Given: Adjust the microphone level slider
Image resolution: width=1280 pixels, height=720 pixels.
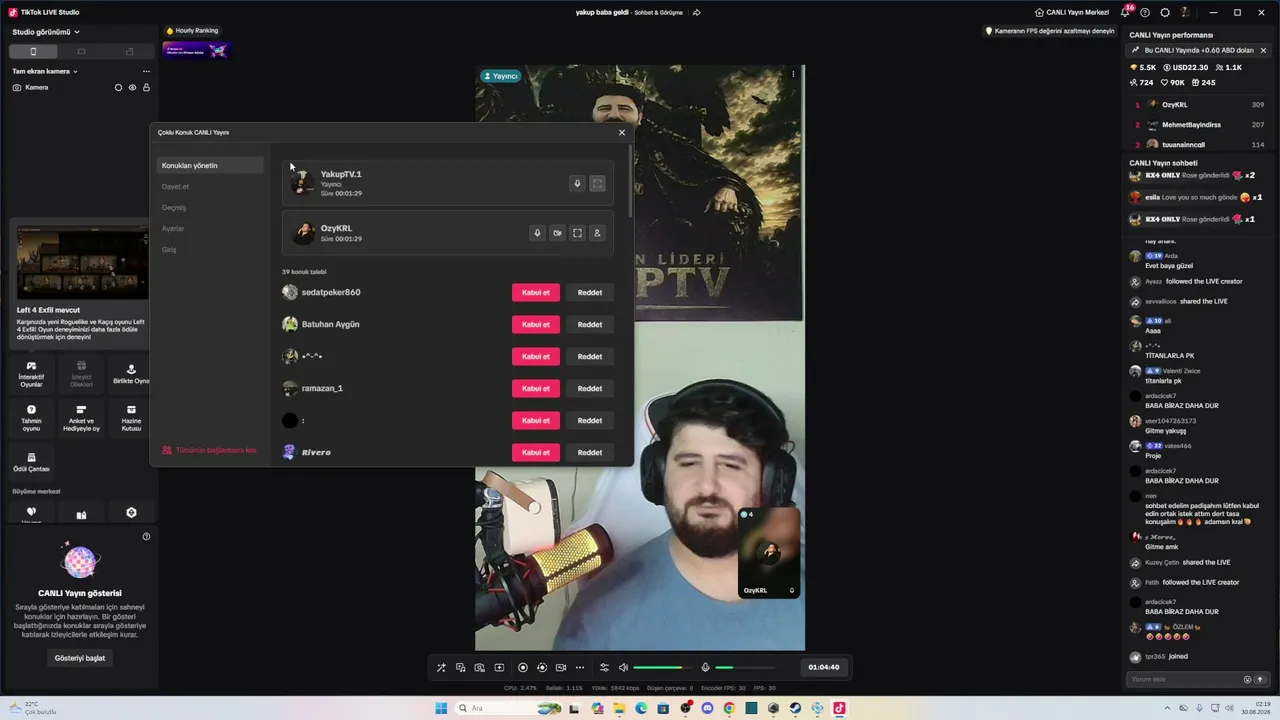Looking at the screenshot, I should [x=745, y=667].
